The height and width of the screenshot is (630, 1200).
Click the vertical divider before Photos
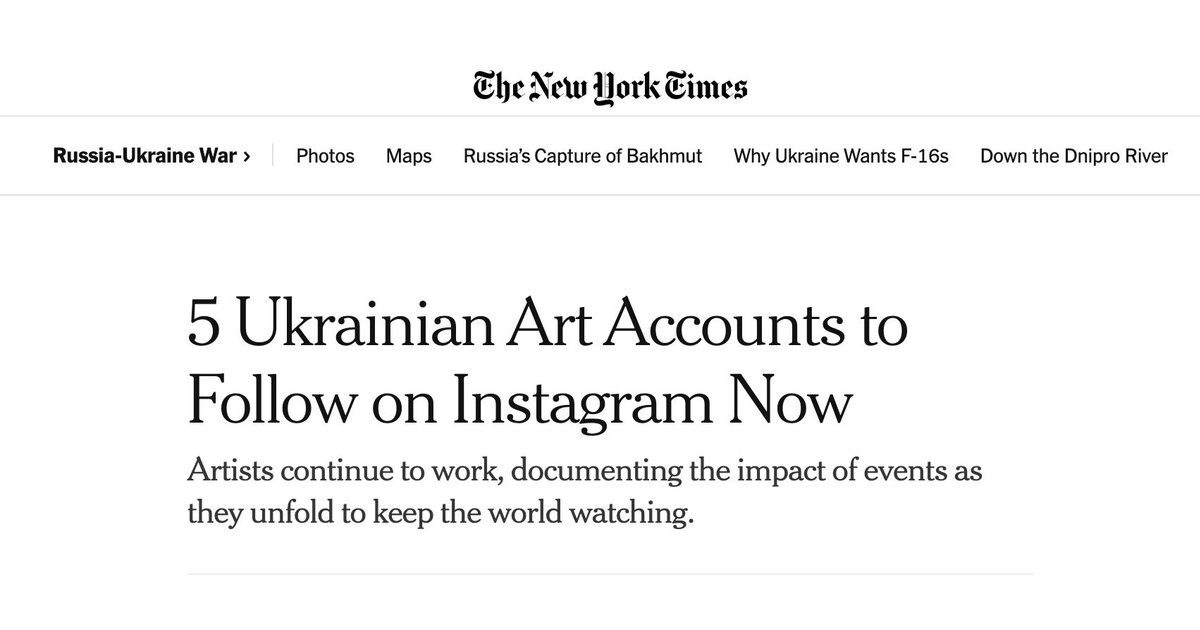(x=273, y=156)
